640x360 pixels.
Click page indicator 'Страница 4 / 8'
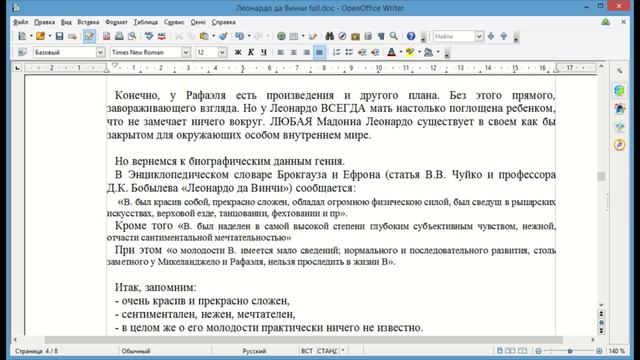(36, 351)
